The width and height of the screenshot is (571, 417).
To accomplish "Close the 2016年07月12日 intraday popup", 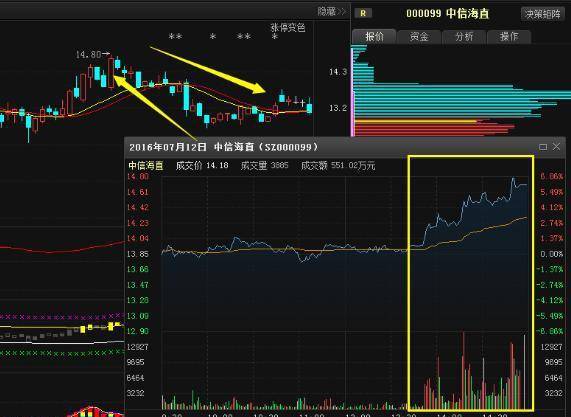I will (x=556, y=146).
